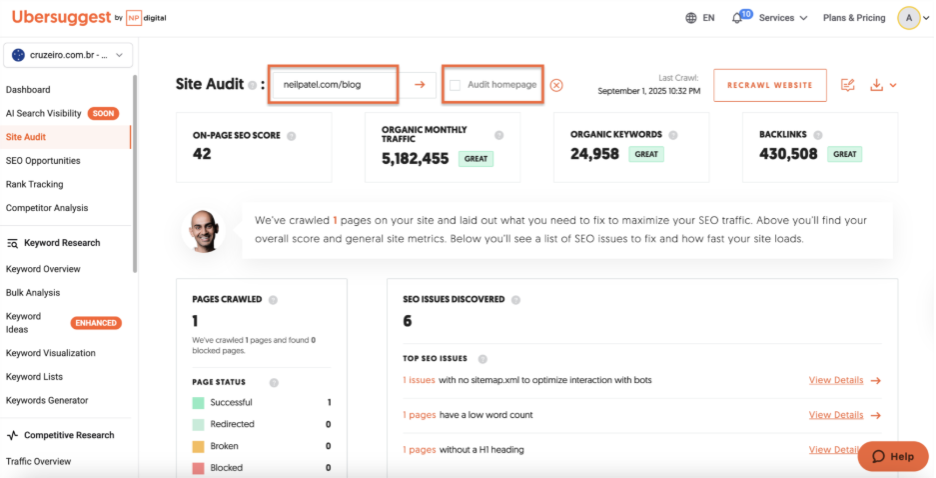Viewport: 936px width, 478px height.
Task: Click '1 pages' without H1 heading link
Action: [419, 450]
